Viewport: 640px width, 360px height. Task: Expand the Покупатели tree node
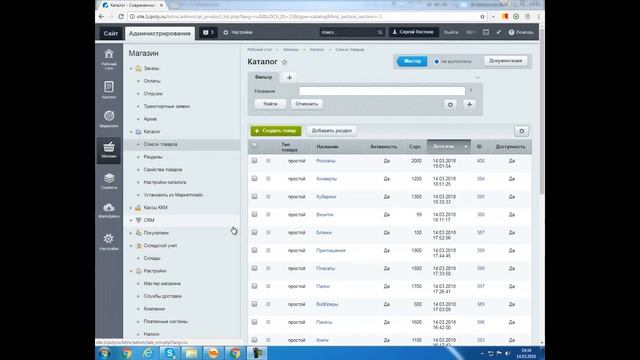131,233
